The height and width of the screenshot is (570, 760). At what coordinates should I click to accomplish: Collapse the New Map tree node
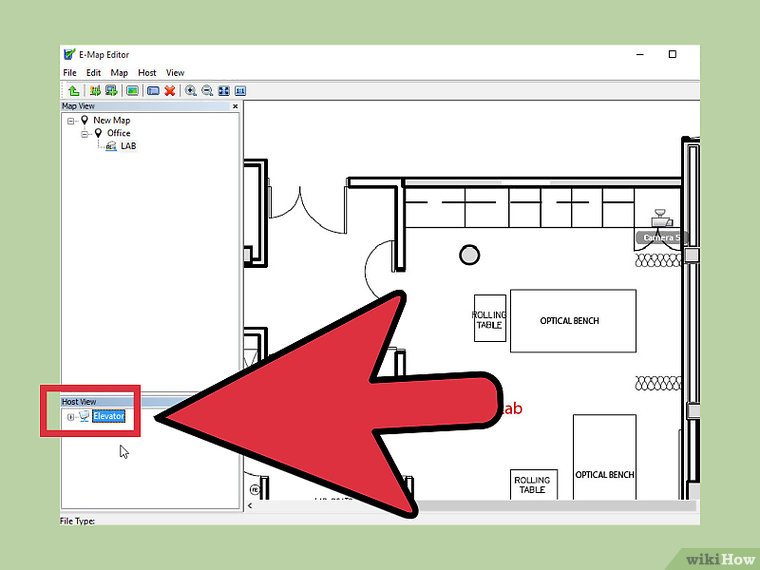coord(71,120)
